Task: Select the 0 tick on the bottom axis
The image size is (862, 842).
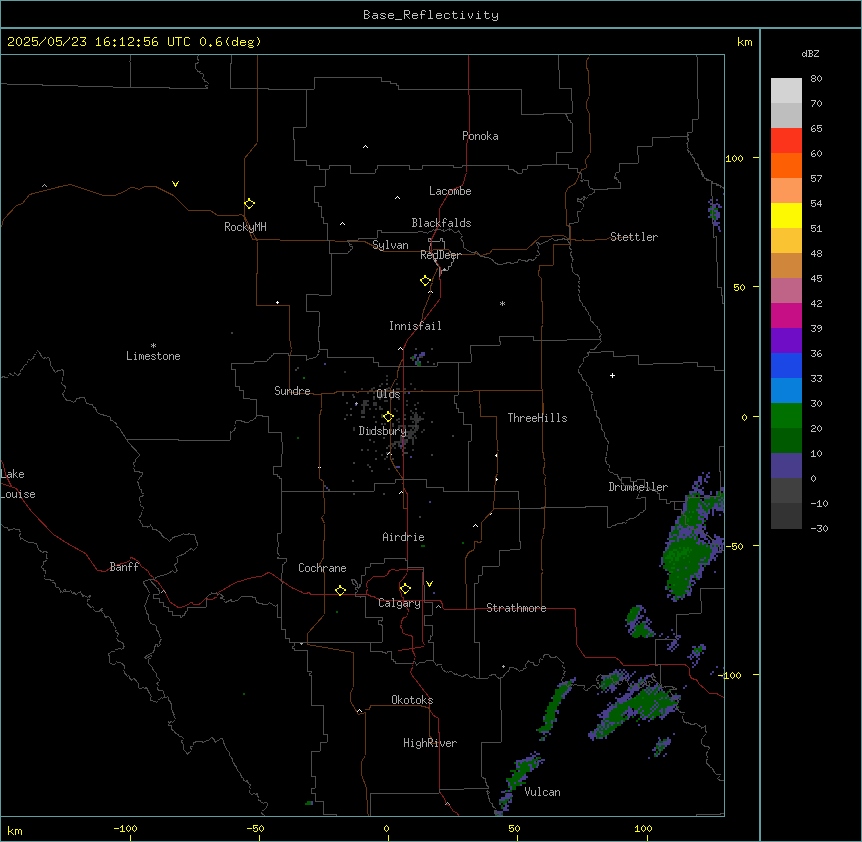Action: point(386,828)
